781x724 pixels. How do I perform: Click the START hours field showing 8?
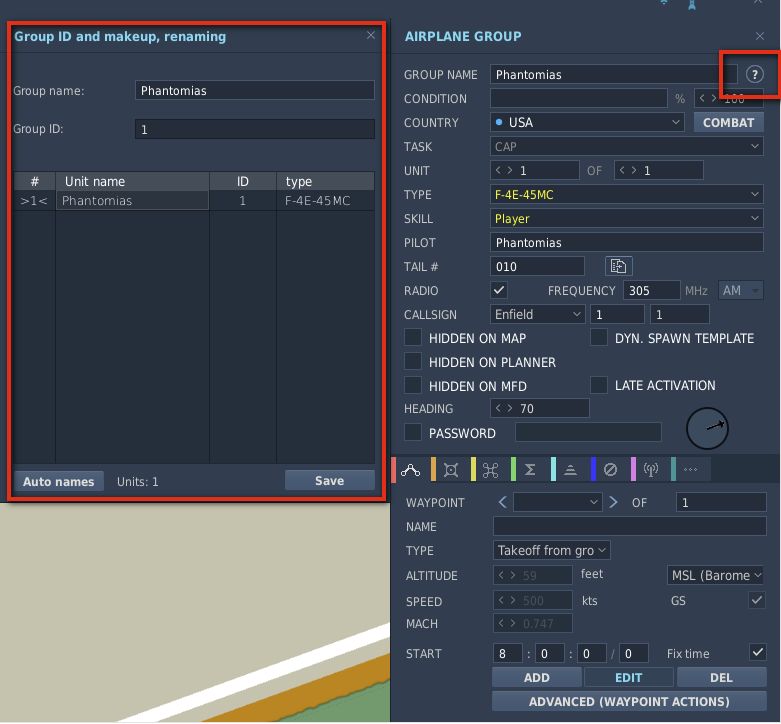[x=508, y=653]
